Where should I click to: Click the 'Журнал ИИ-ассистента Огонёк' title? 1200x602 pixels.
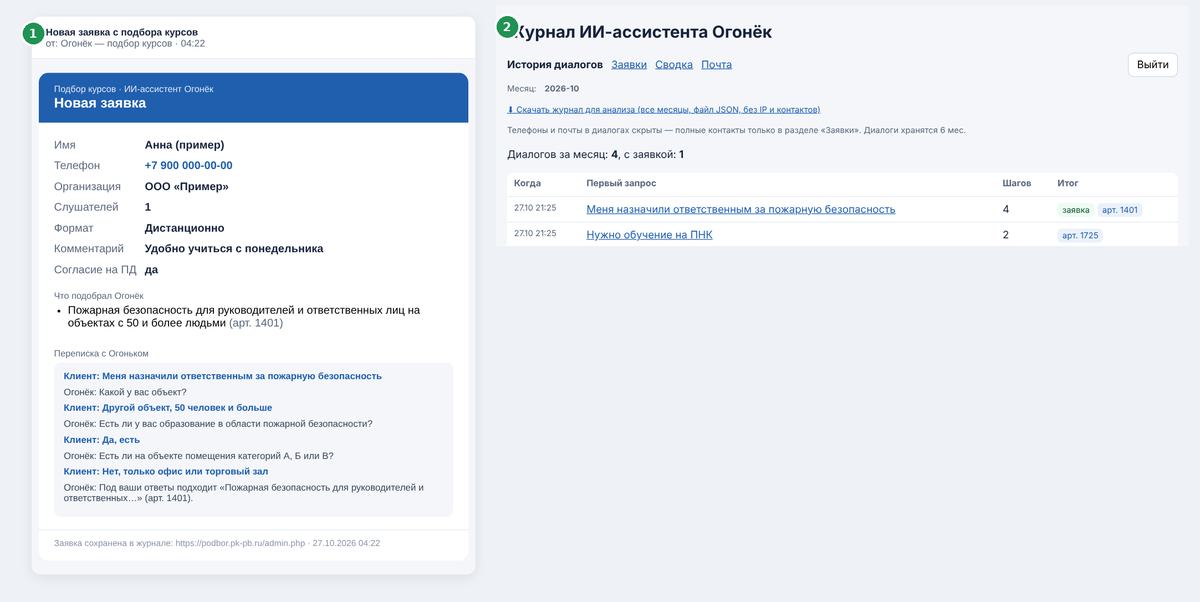click(642, 32)
